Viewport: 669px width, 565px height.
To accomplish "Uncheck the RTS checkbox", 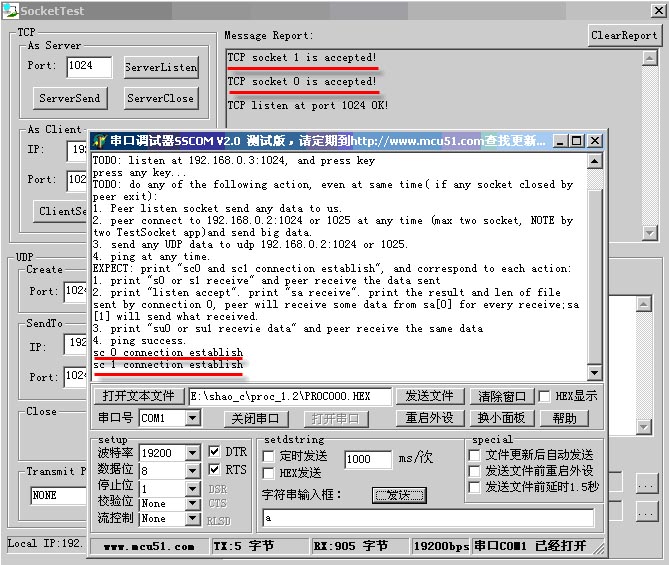I will coord(214,469).
